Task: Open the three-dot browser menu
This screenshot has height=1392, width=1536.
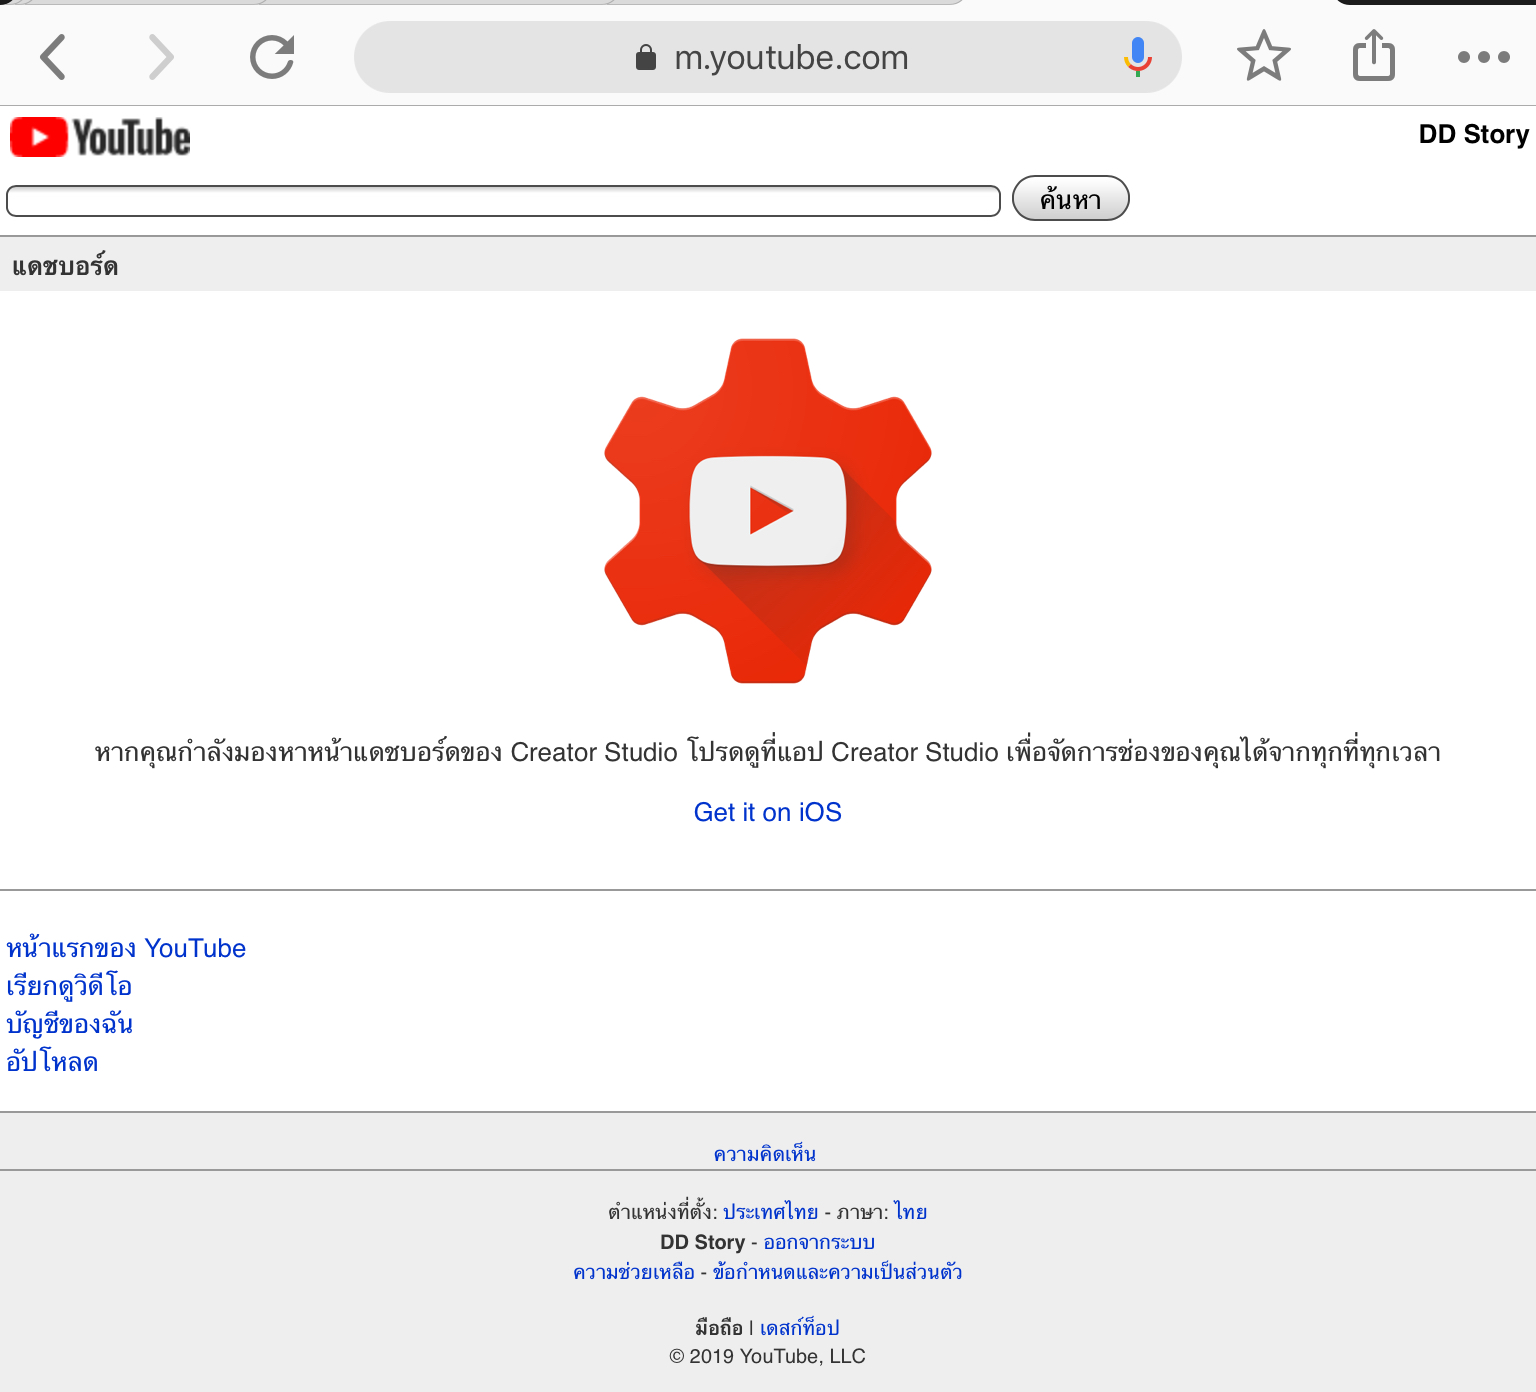Action: (x=1484, y=57)
